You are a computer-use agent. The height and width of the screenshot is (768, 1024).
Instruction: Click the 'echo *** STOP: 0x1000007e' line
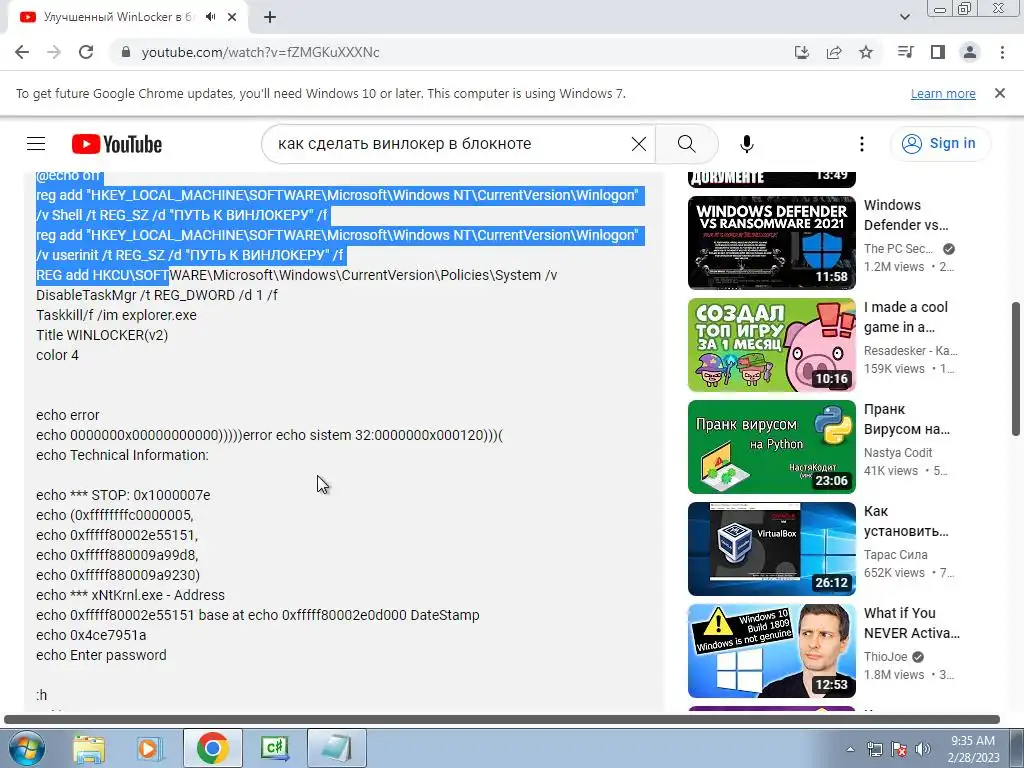pyautogui.click(x=123, y=495)
